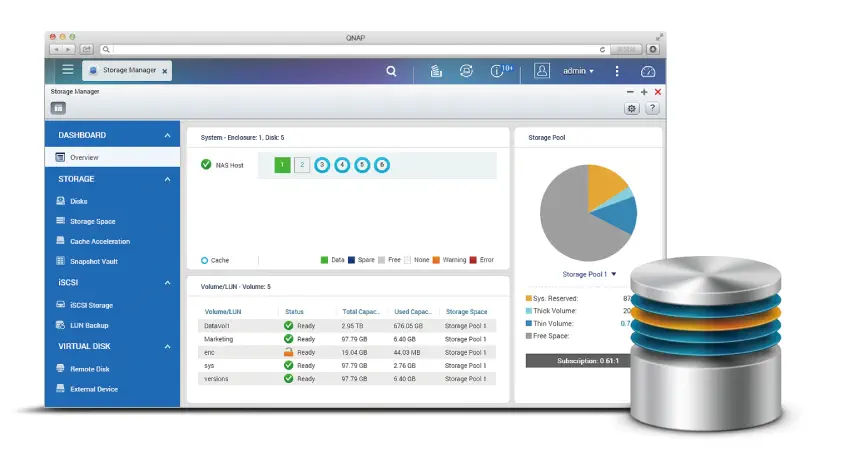Click the LUN Backup sidebar icon

pos(60,325)
